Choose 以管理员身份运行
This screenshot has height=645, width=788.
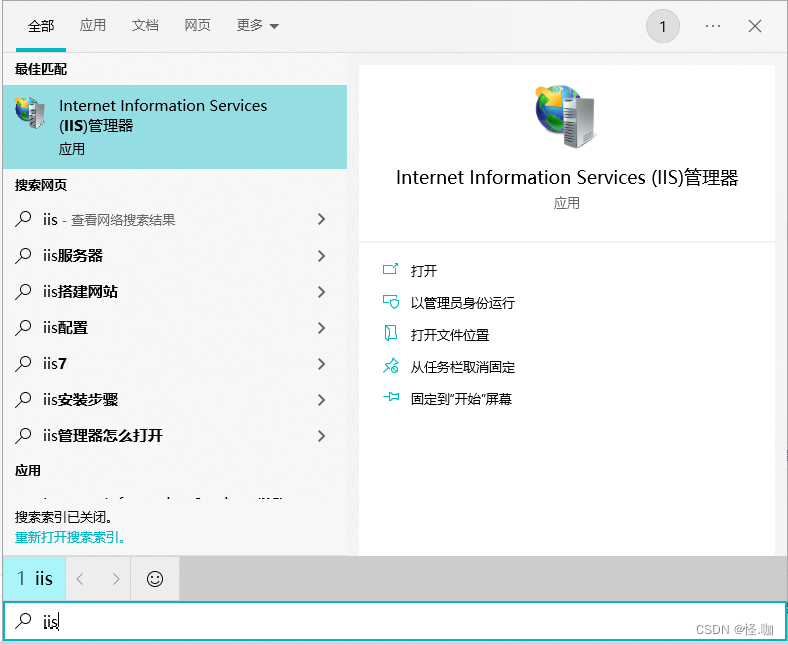click(x=462, y=303)
